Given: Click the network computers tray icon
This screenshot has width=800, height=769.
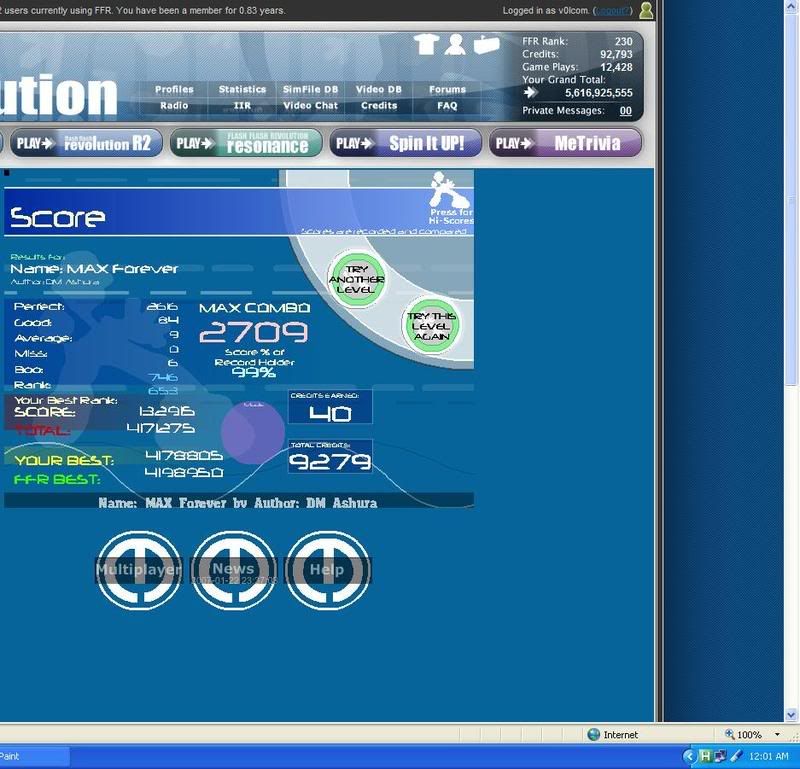Looking at the screenshot, I should 720,756.
